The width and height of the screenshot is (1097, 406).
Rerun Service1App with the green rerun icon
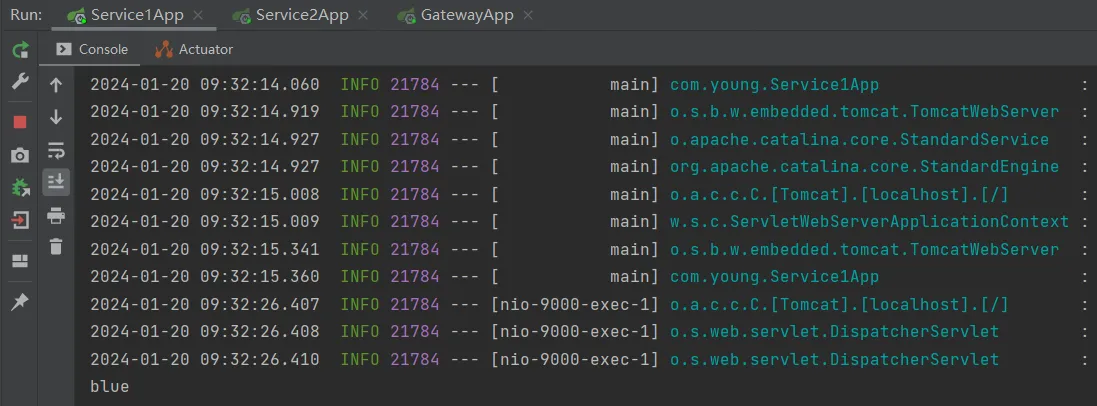20,50
